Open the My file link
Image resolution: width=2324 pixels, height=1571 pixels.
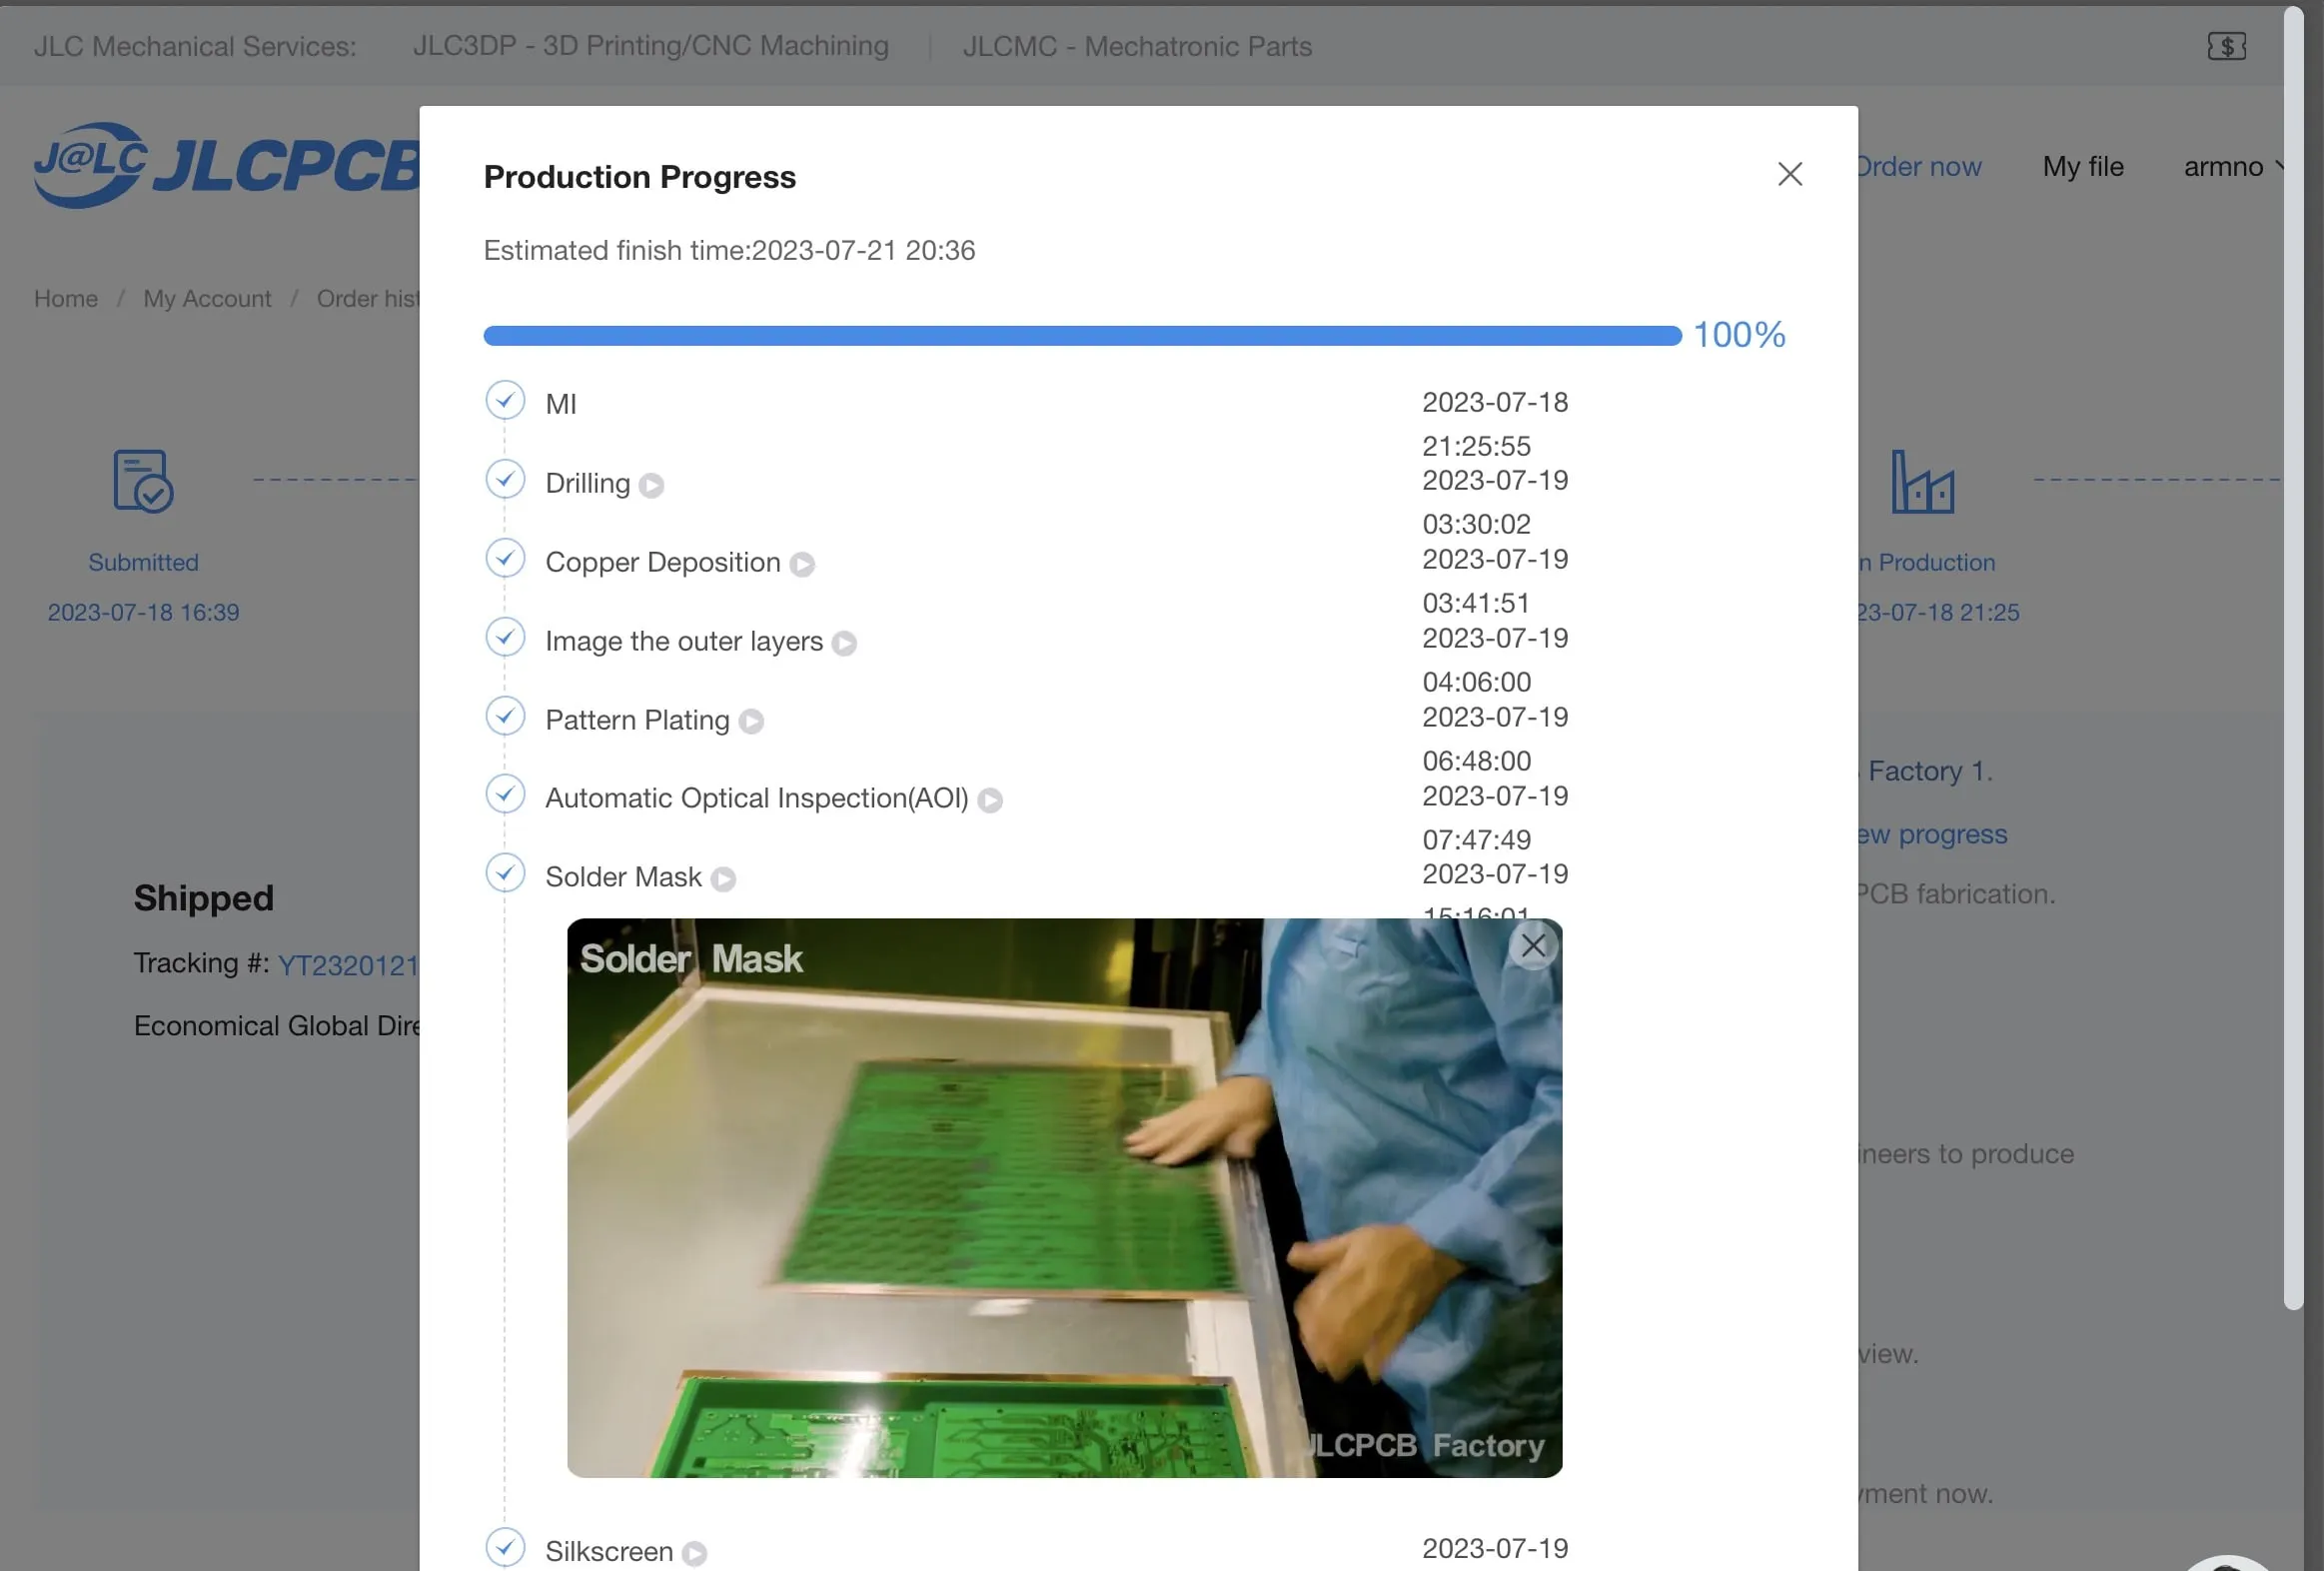click(2082, 166)
